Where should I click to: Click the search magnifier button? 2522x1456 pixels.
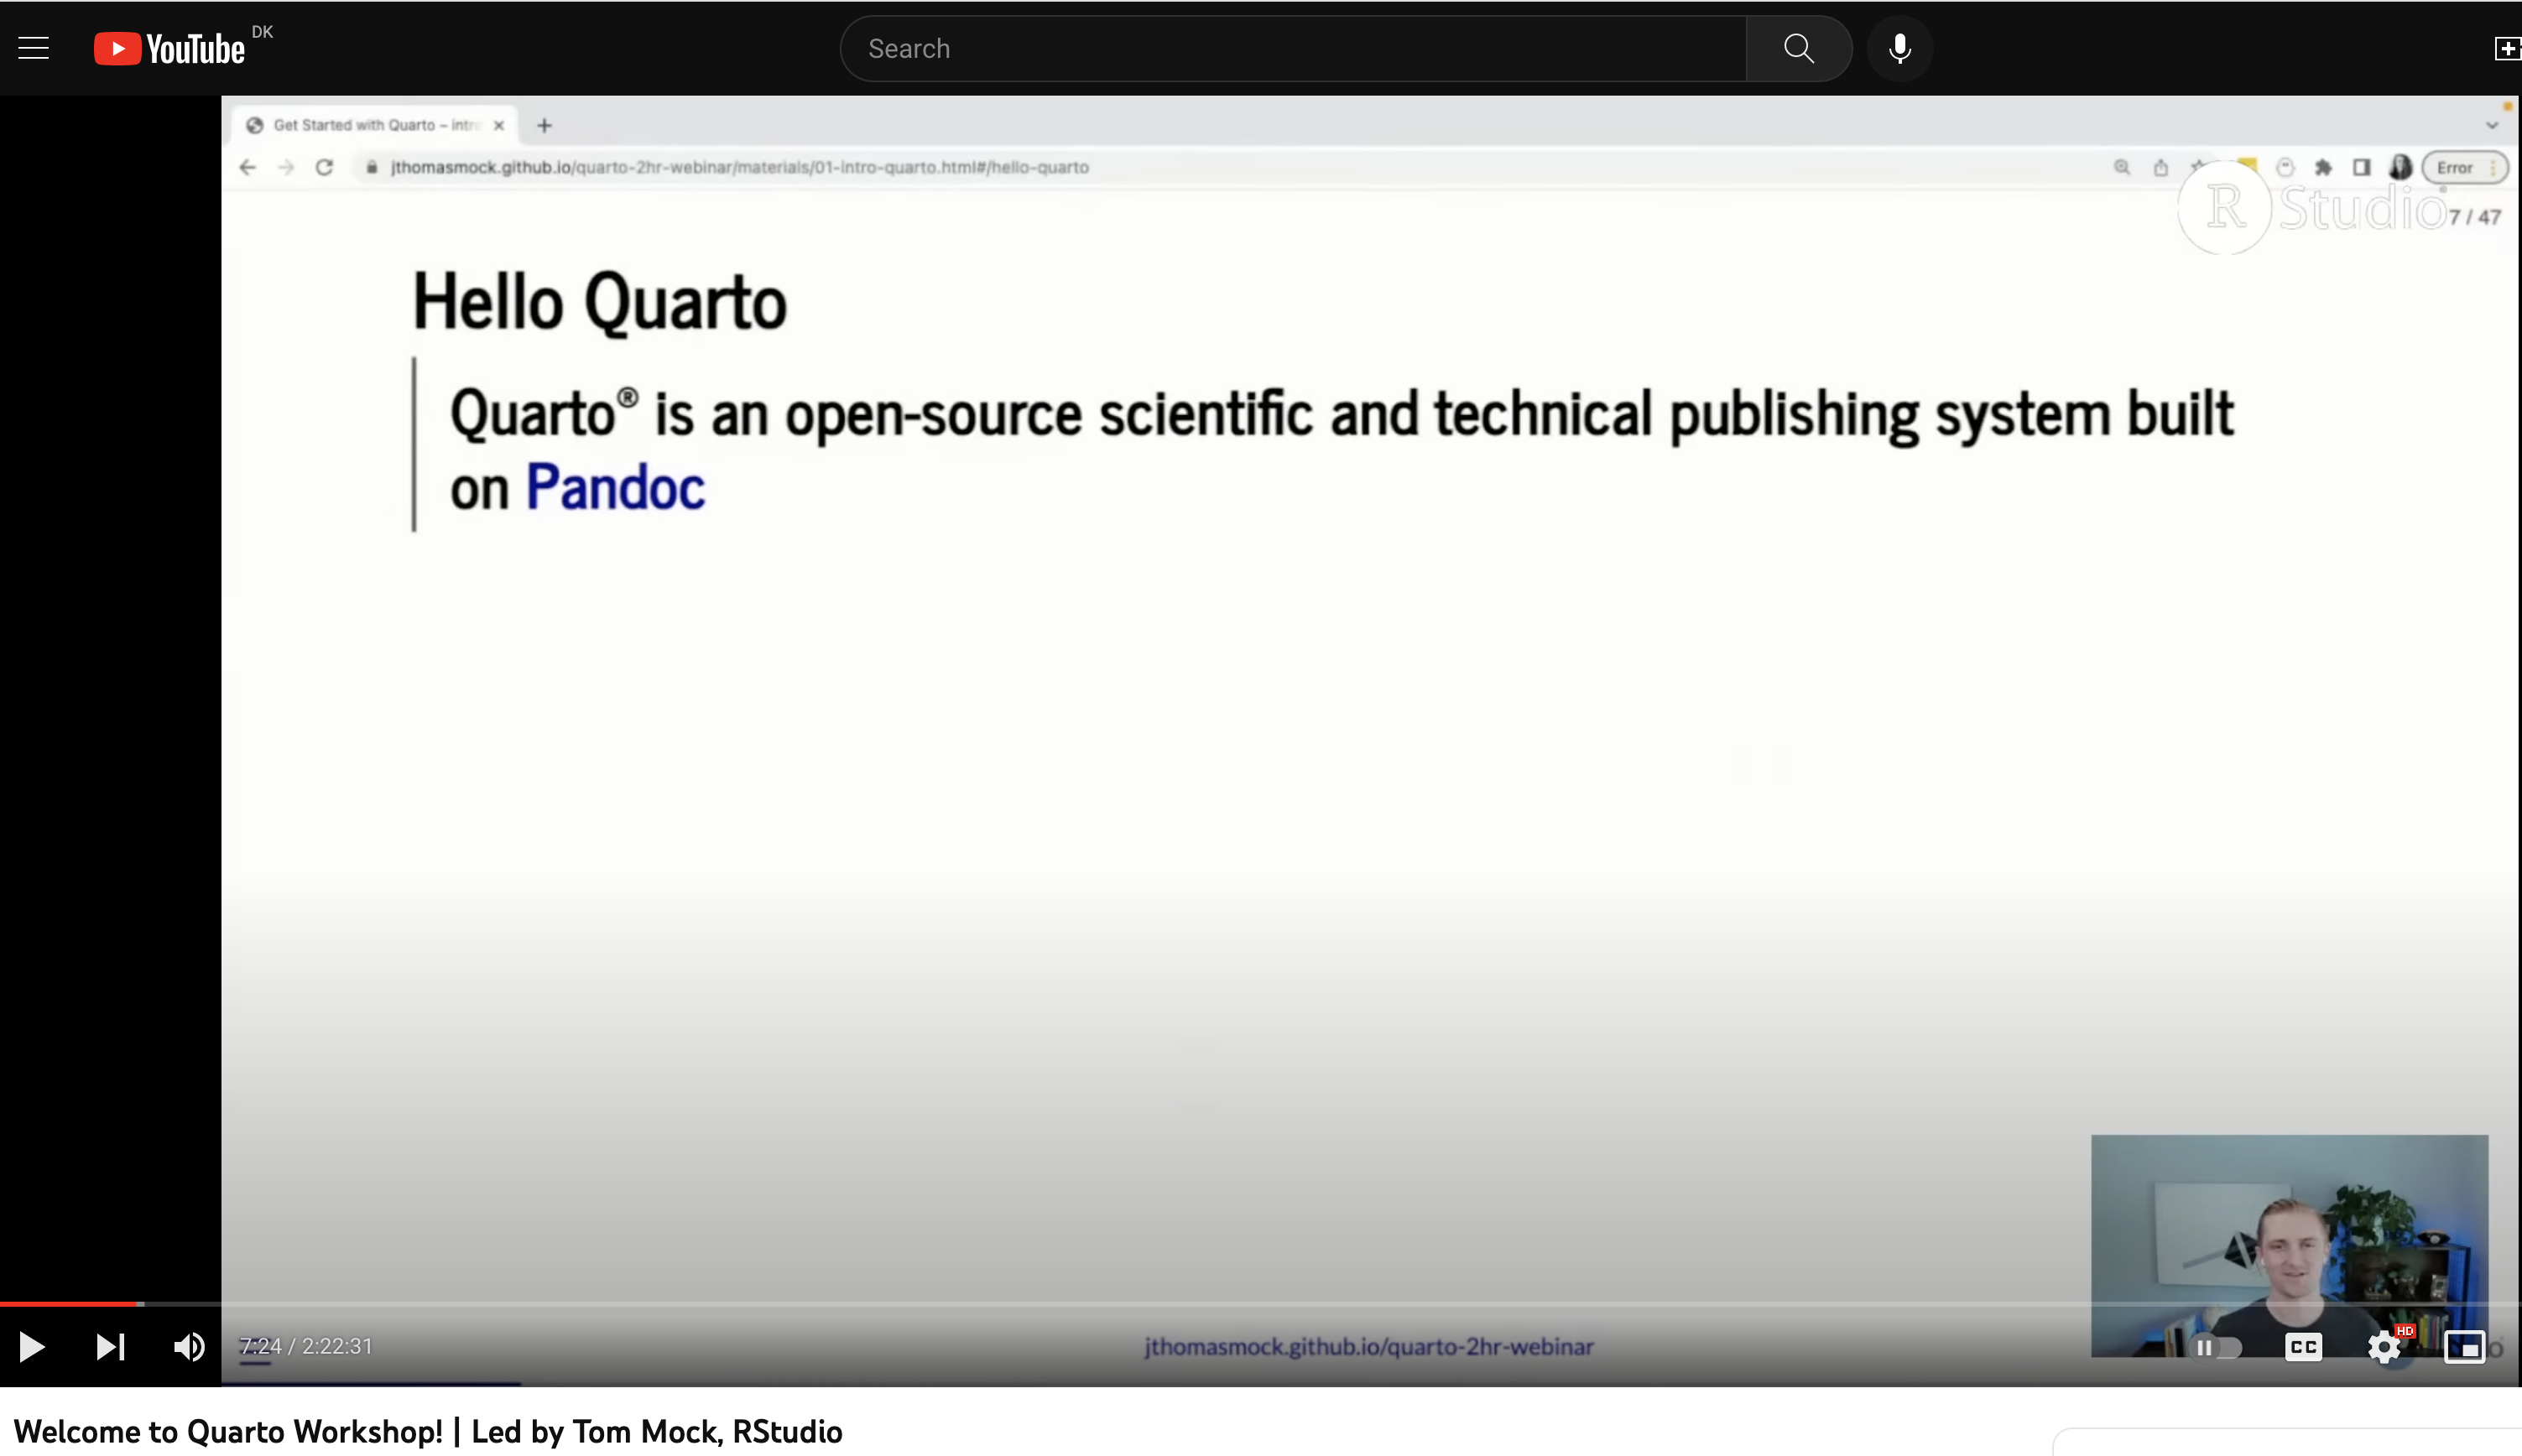click(x=1798, y=48)
